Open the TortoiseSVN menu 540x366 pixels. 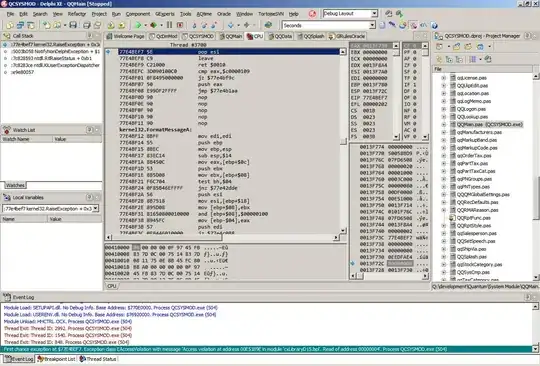click(271, 14)
